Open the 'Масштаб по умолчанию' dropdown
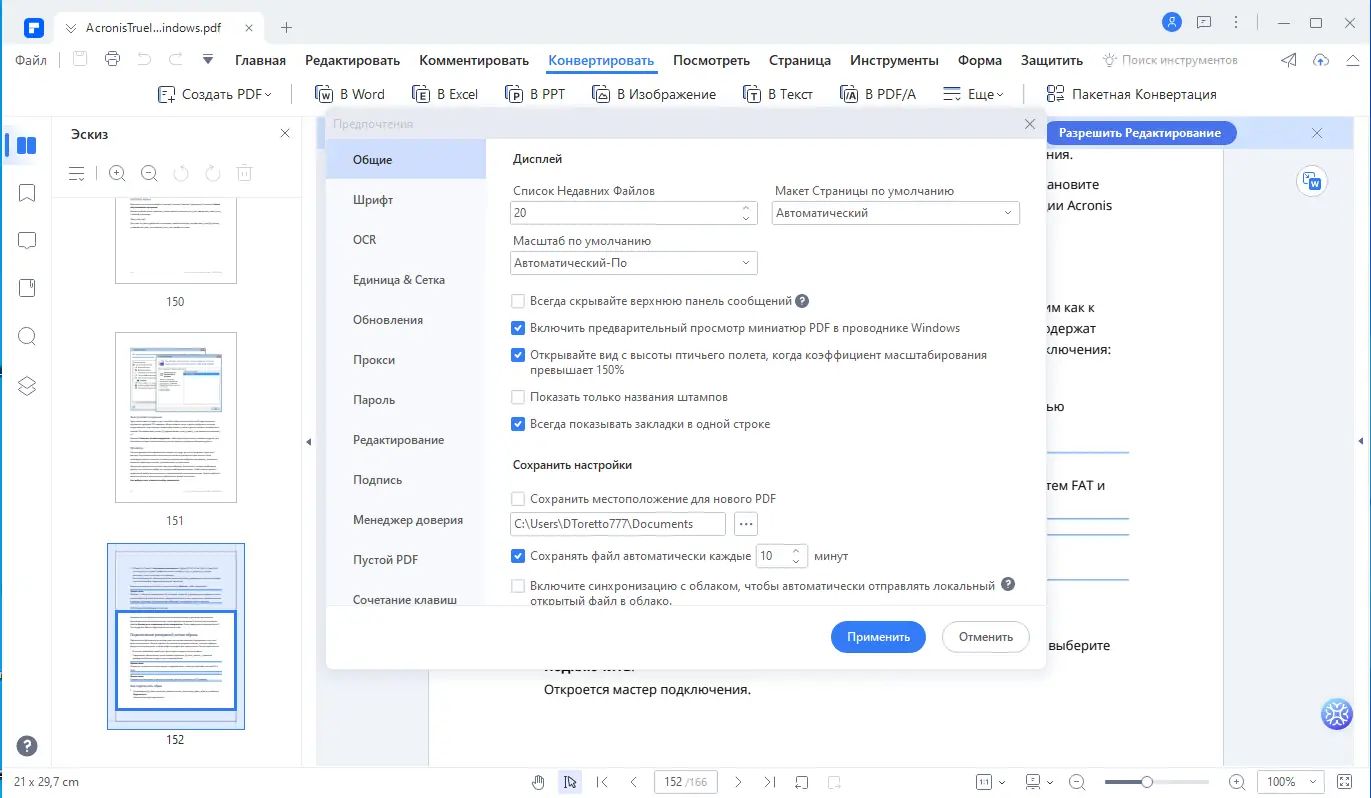Screen dimensions: 1371x798 [633, 263]
